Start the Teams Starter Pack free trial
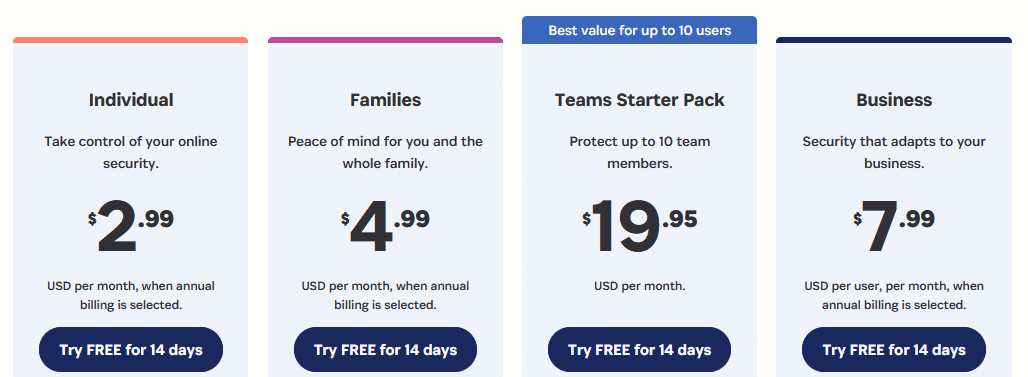Viewport: 1028px width, 377px height. 639,349
